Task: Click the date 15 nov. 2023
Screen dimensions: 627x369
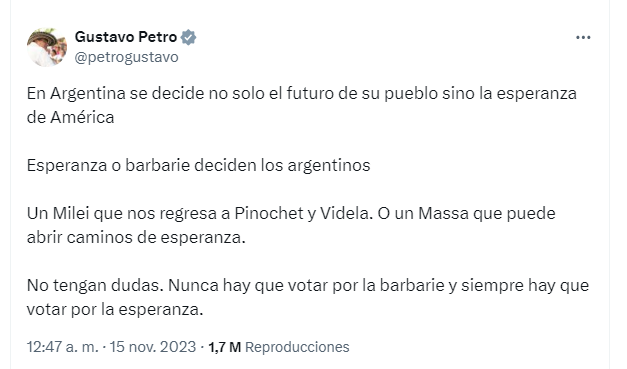Action: 153,347
